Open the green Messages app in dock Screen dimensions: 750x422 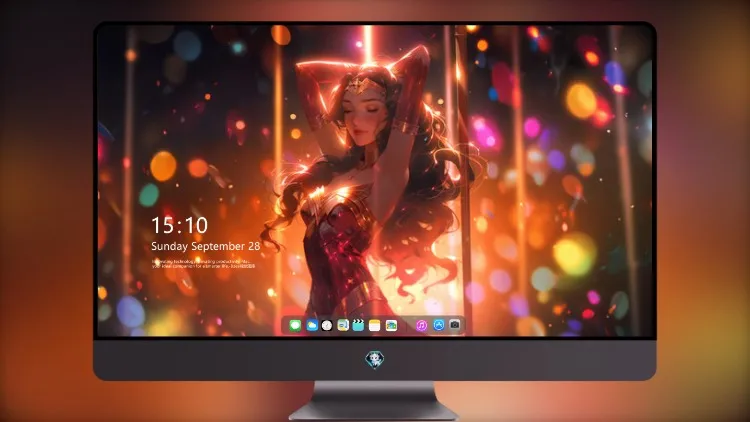pos(295,325)
